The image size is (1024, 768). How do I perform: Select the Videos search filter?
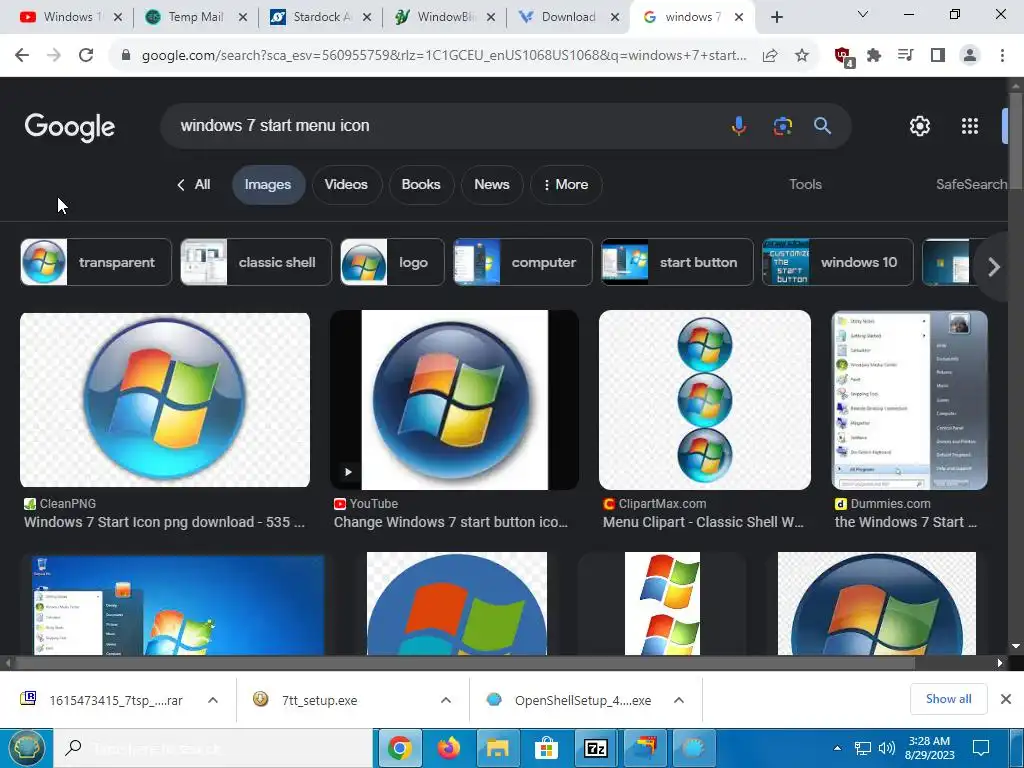pyautogui.click(x=346, y=184)
